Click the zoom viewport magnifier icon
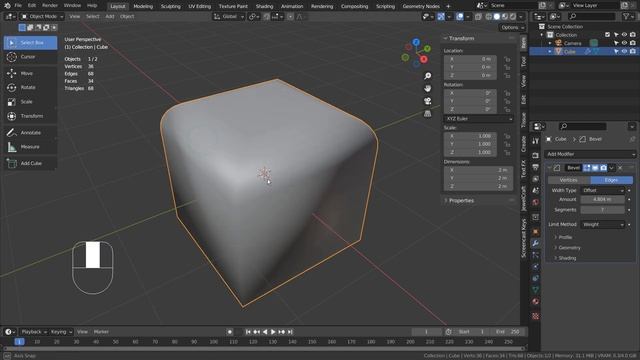The width and height of the screenshot is (640, 360). tap(427, 76)
